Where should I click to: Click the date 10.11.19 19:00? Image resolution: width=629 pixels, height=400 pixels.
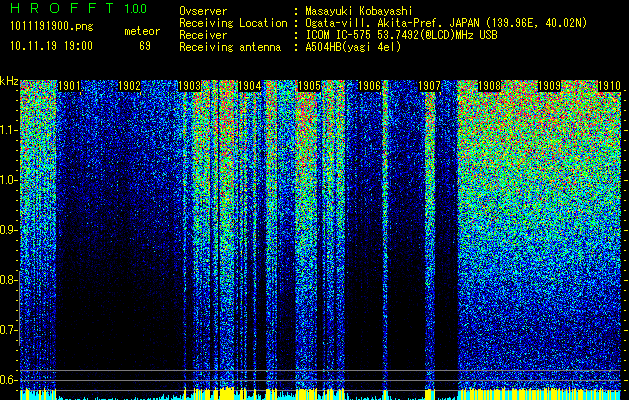click(x=51, y=46)
